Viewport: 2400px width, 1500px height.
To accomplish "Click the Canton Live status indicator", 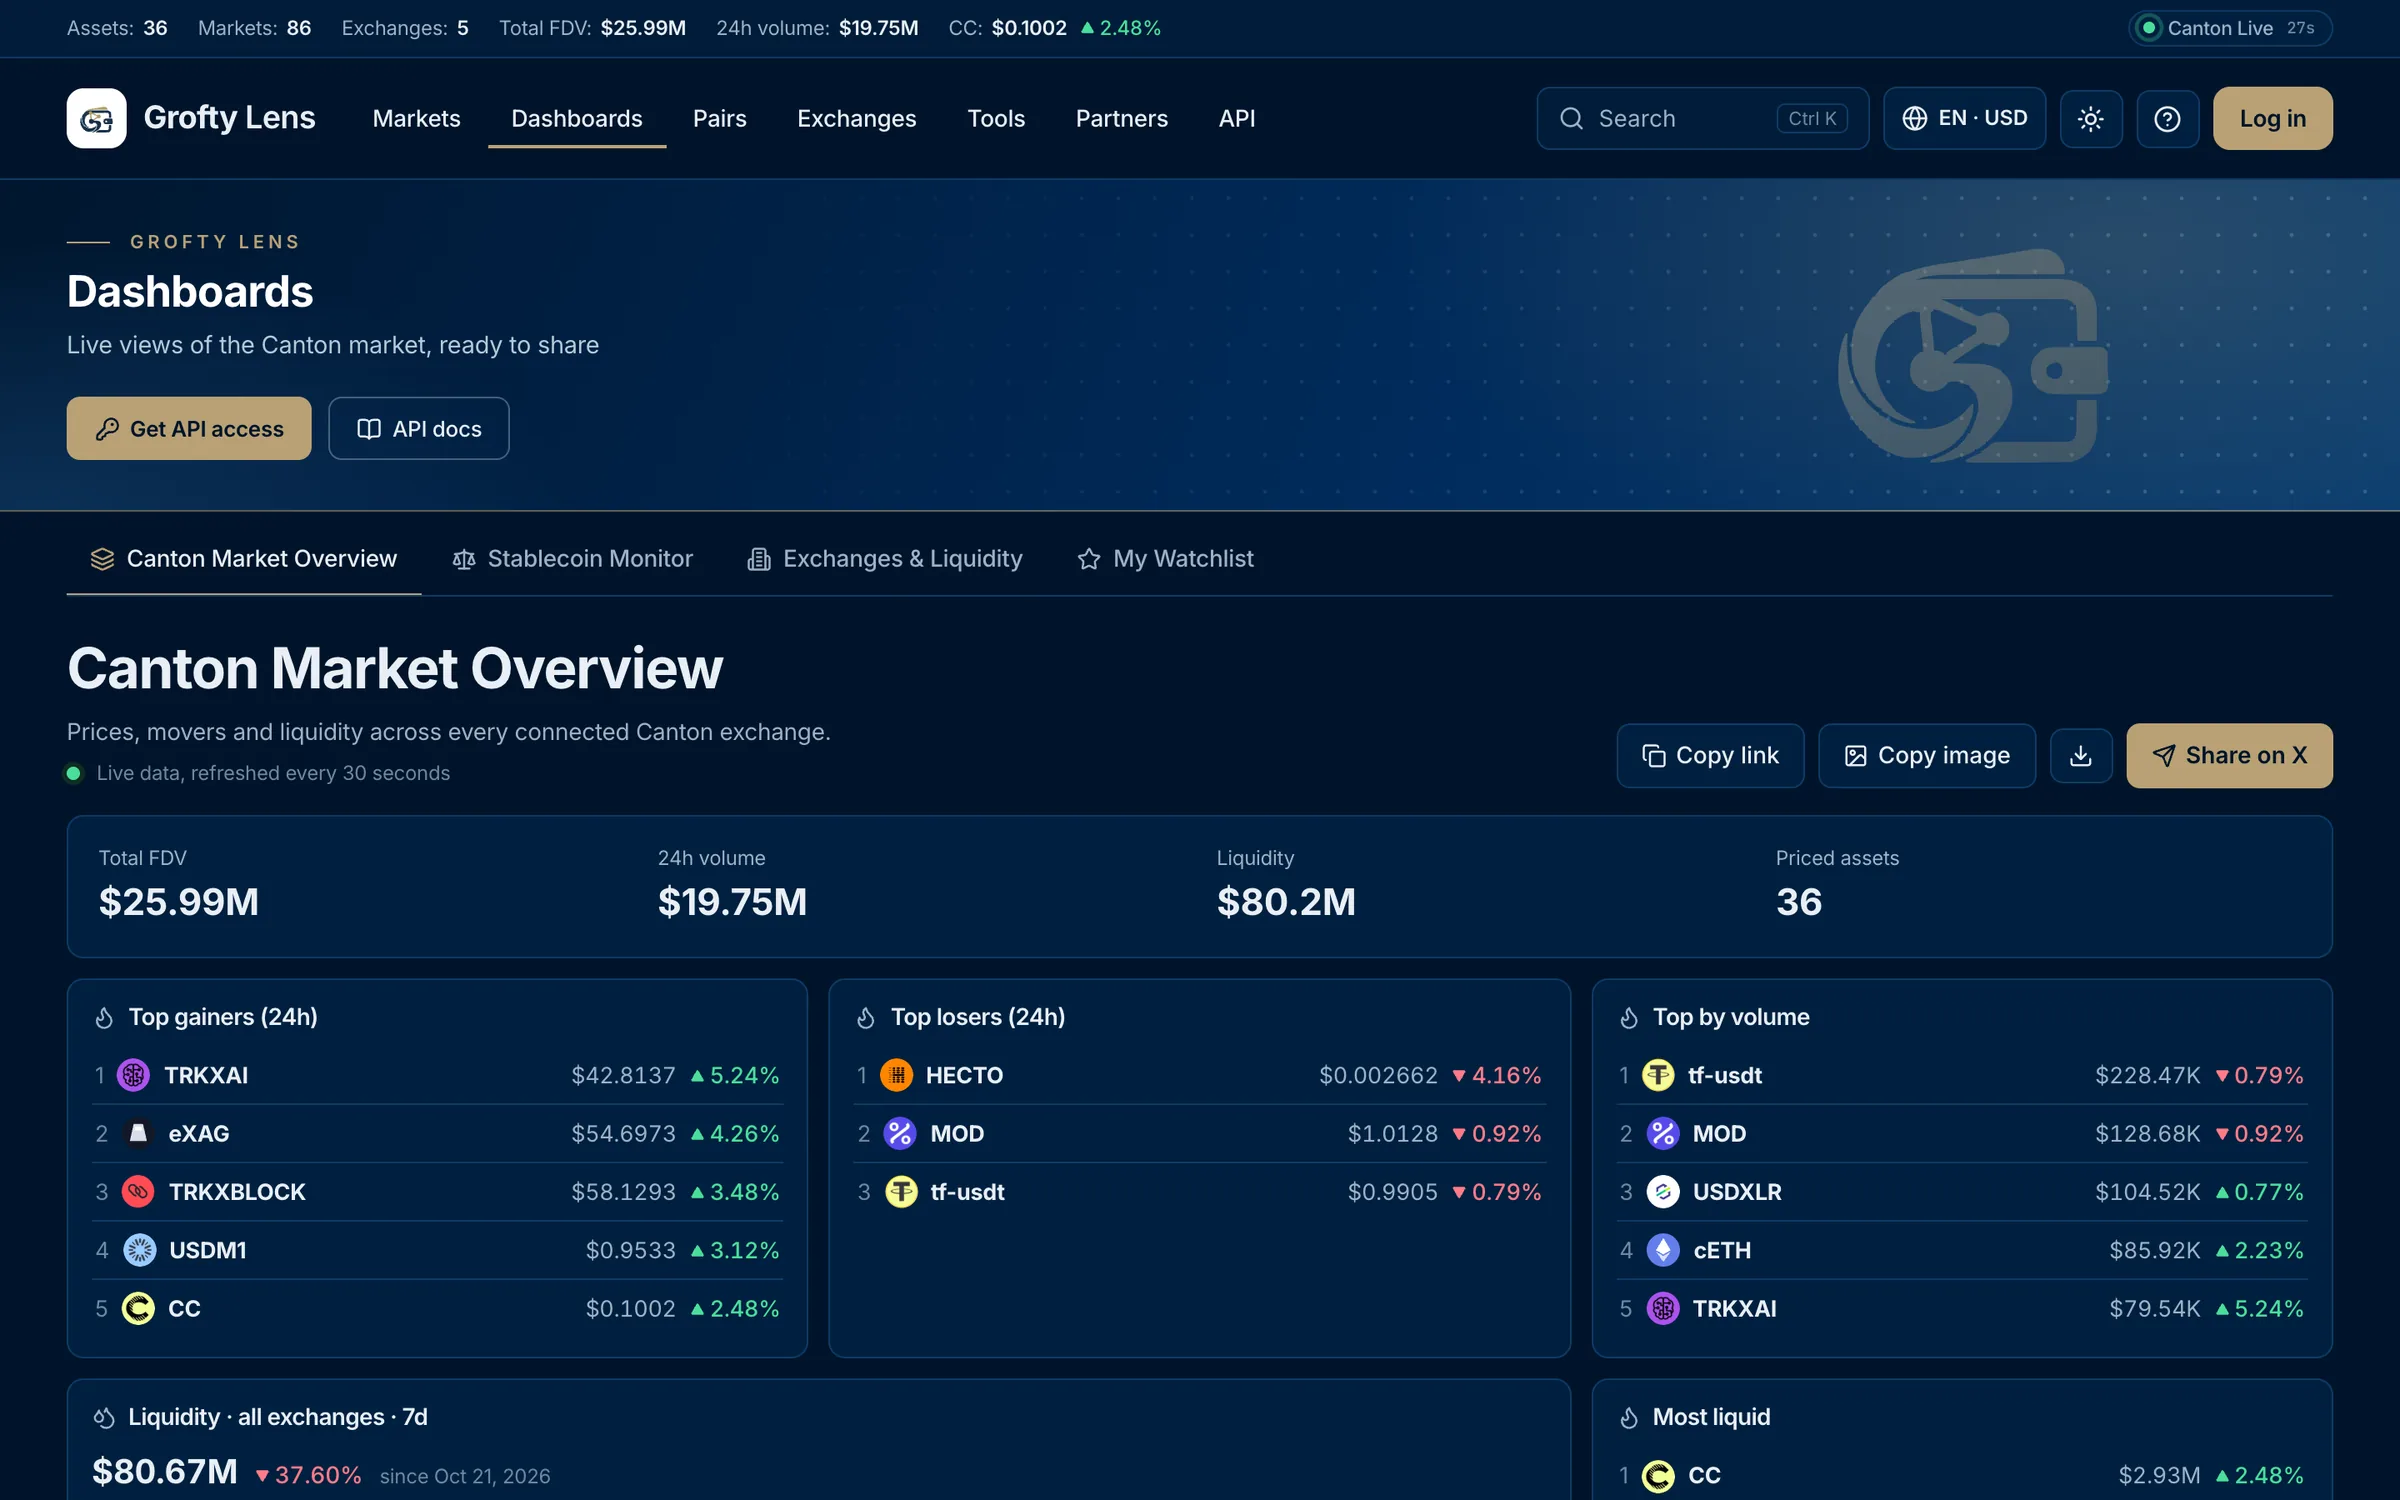I will pyautogui.click(x=2230, y=28).
